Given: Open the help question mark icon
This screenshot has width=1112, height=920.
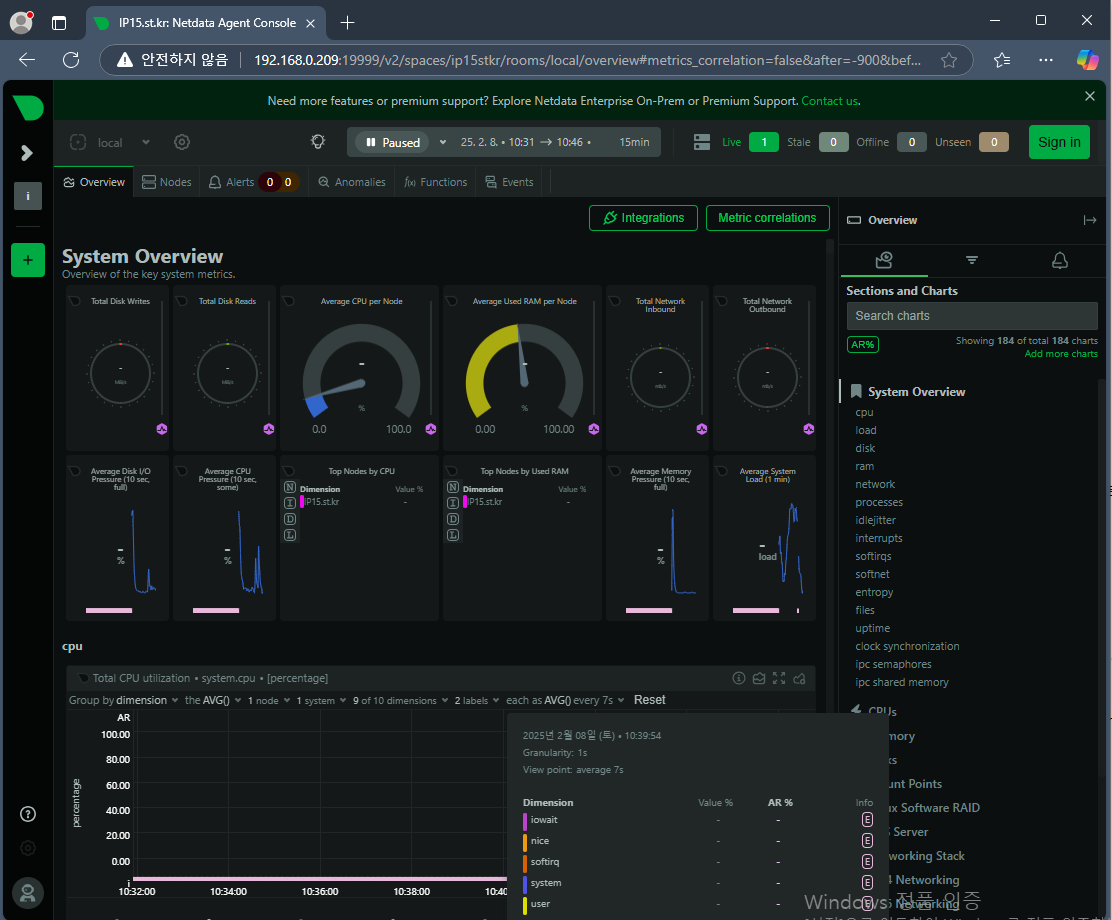Looking at the screenshot, I should pyautogui.click(x=28, y=814).
